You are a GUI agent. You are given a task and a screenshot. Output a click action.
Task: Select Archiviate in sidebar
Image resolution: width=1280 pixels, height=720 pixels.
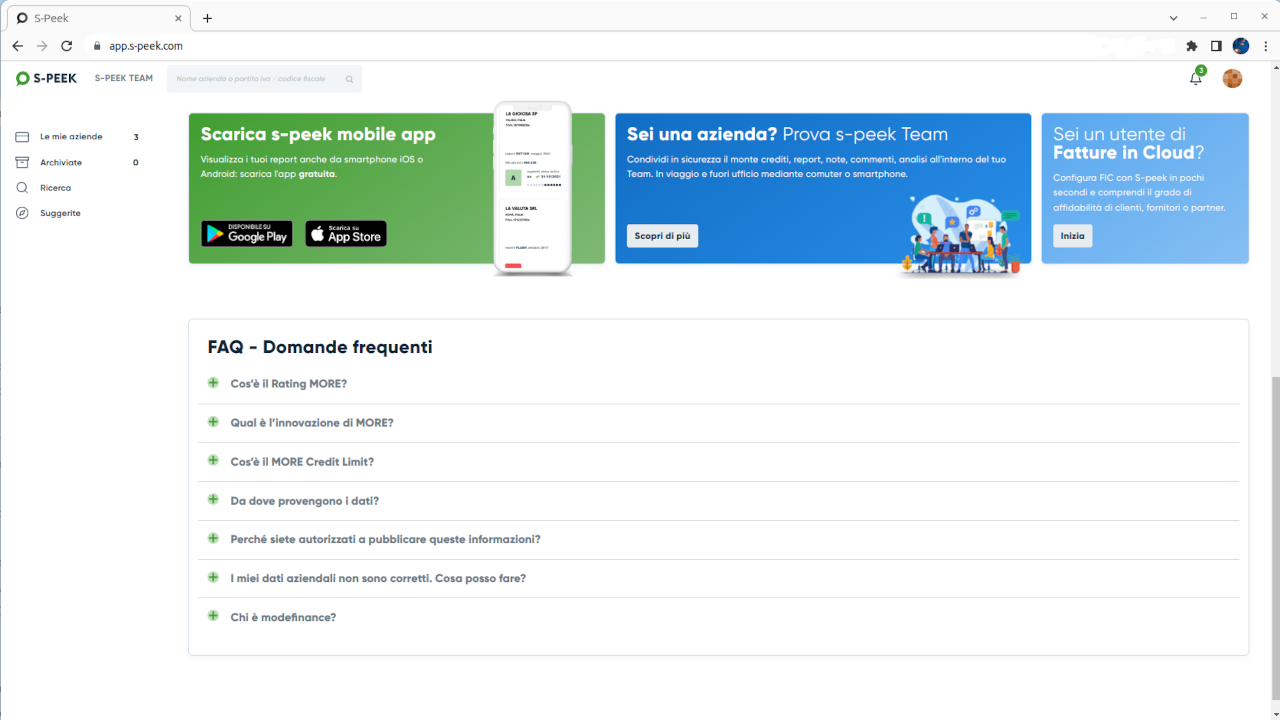pyautogui.click(x=61, y=162)
